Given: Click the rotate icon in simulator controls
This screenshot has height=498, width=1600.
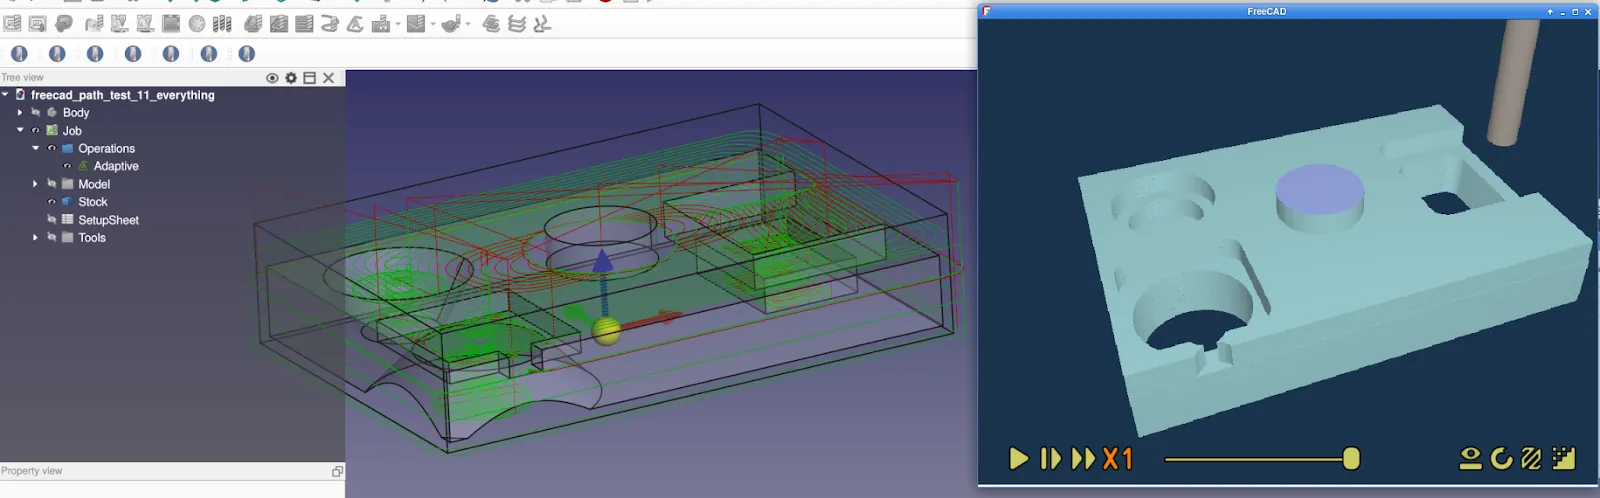Looking at the screenshot, I should coord(1501,459).
